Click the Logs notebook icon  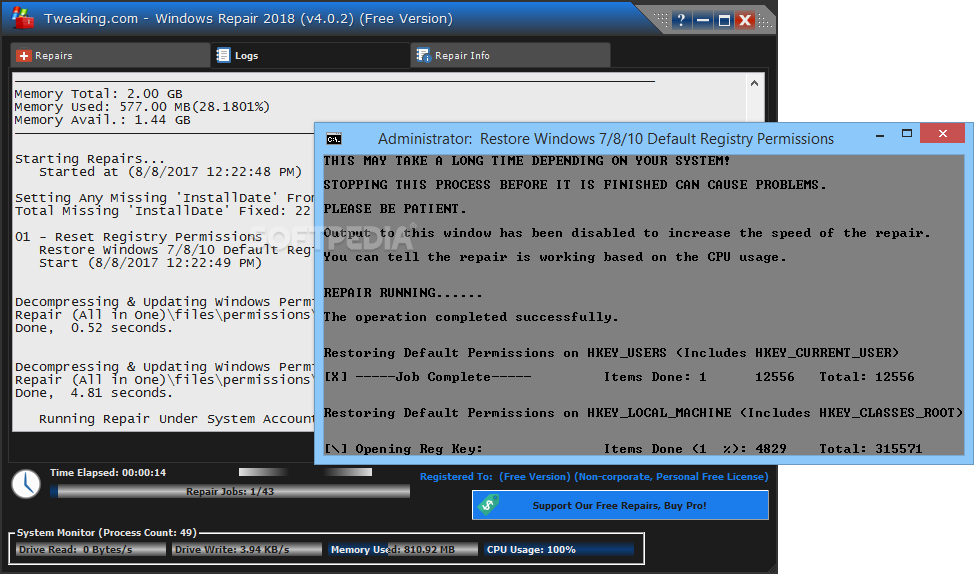pos(223,55)
